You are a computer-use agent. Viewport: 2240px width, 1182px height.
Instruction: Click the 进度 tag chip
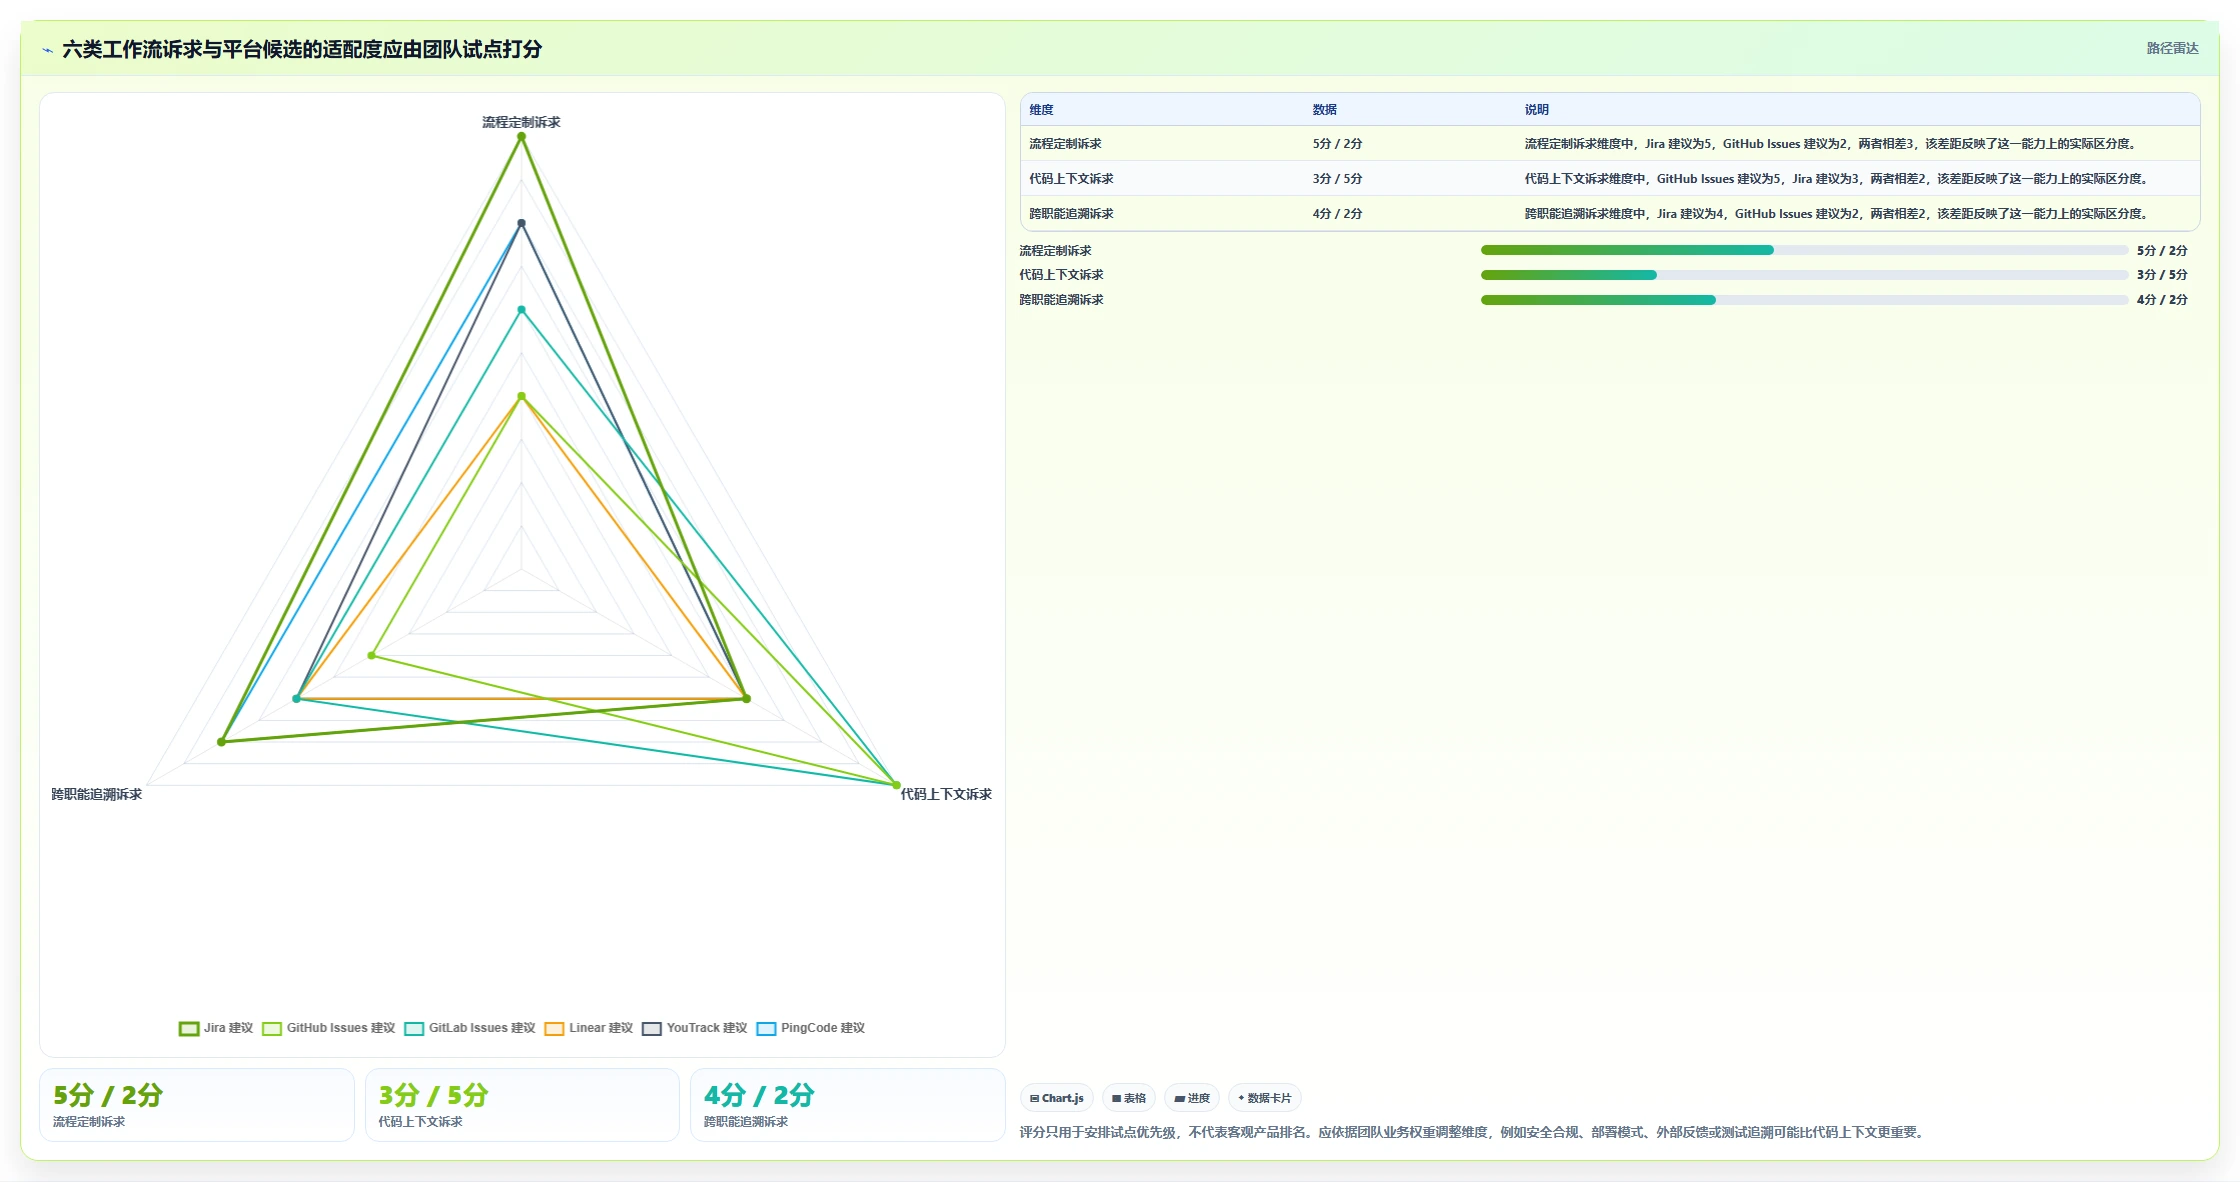[1192, 1098]
